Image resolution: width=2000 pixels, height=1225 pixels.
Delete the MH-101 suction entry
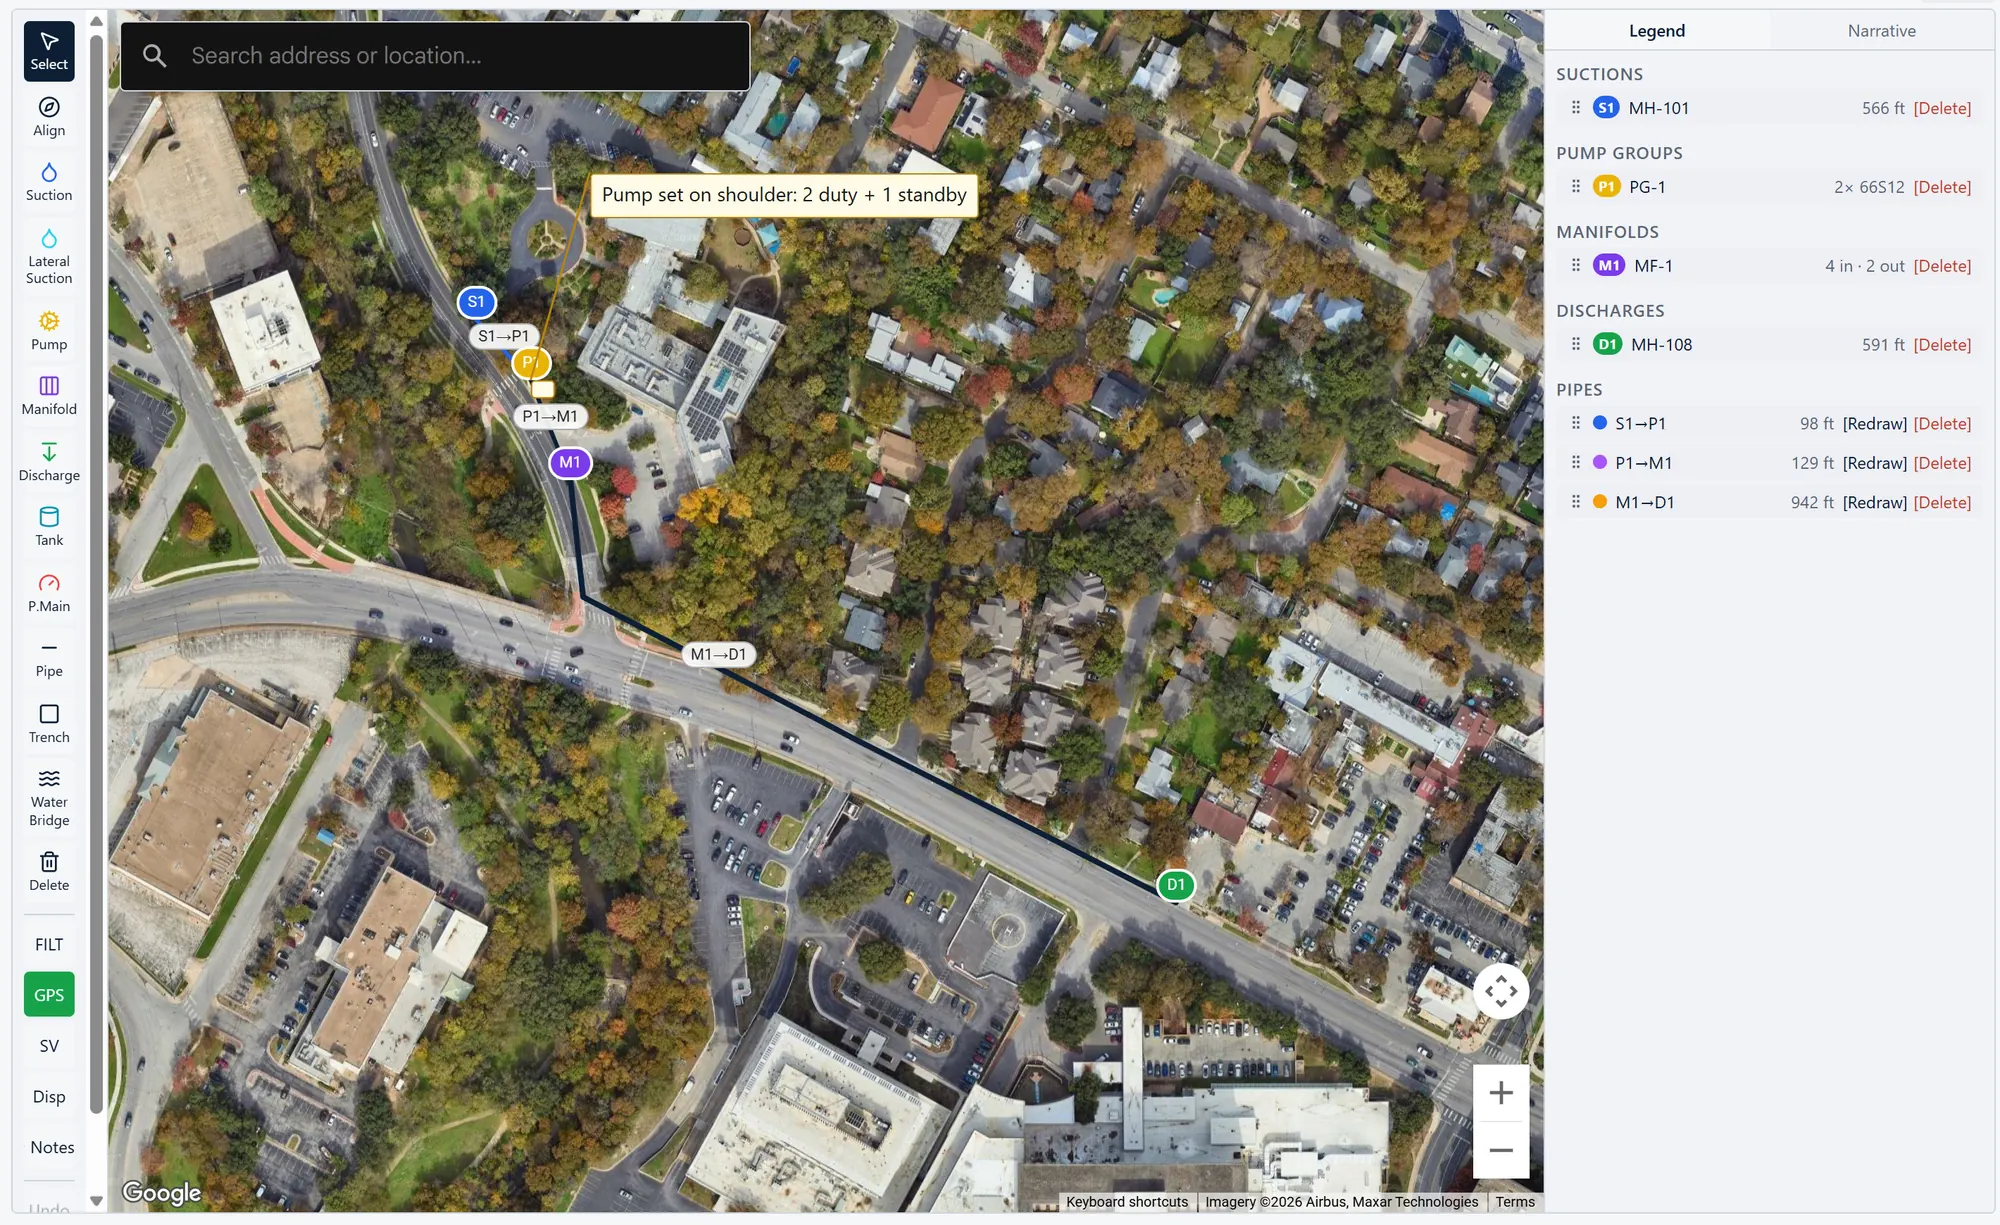(x=1942, y=108)
